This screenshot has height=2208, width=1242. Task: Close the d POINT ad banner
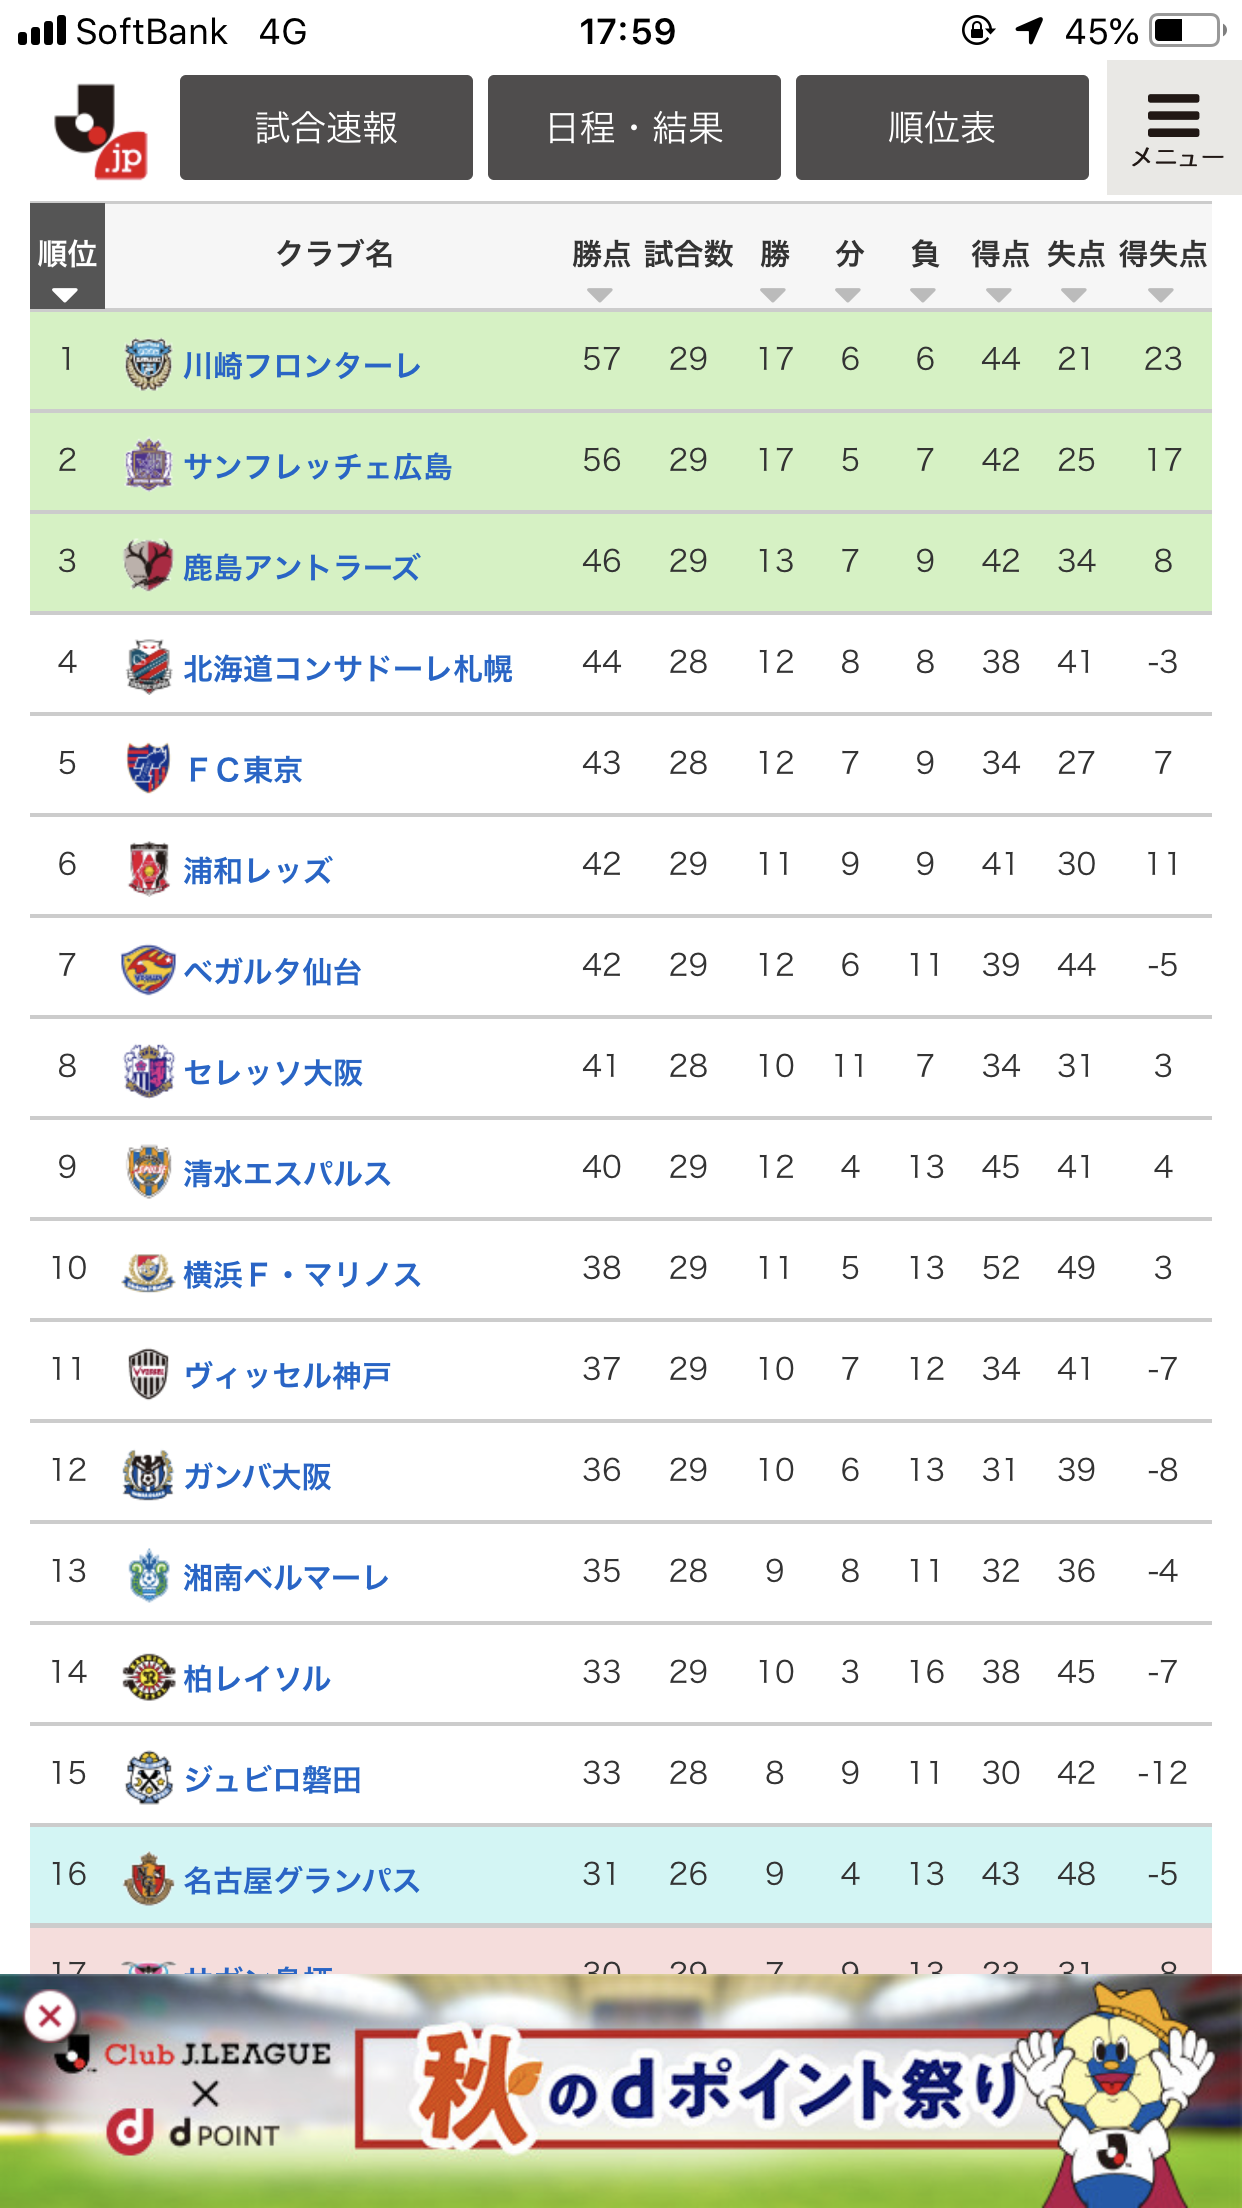point(50,2017)
